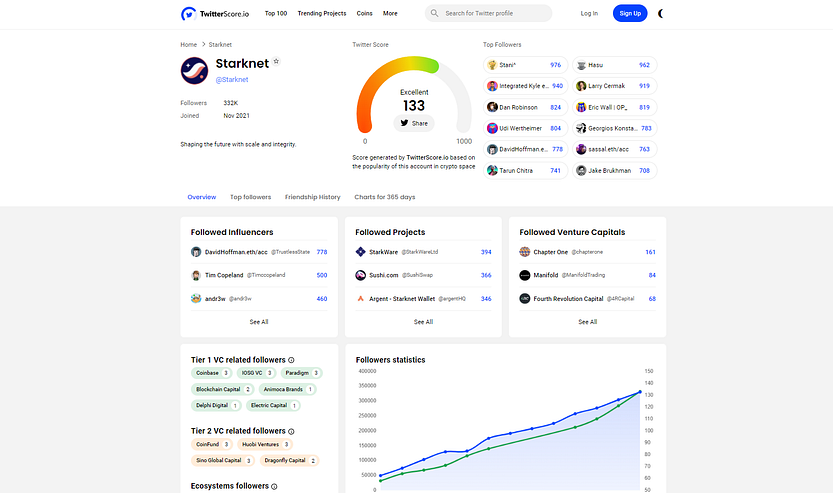Screen dimensions: 833x493
Task: Click Jake Brukhman avatar icon
Action: tap(581, 171)
